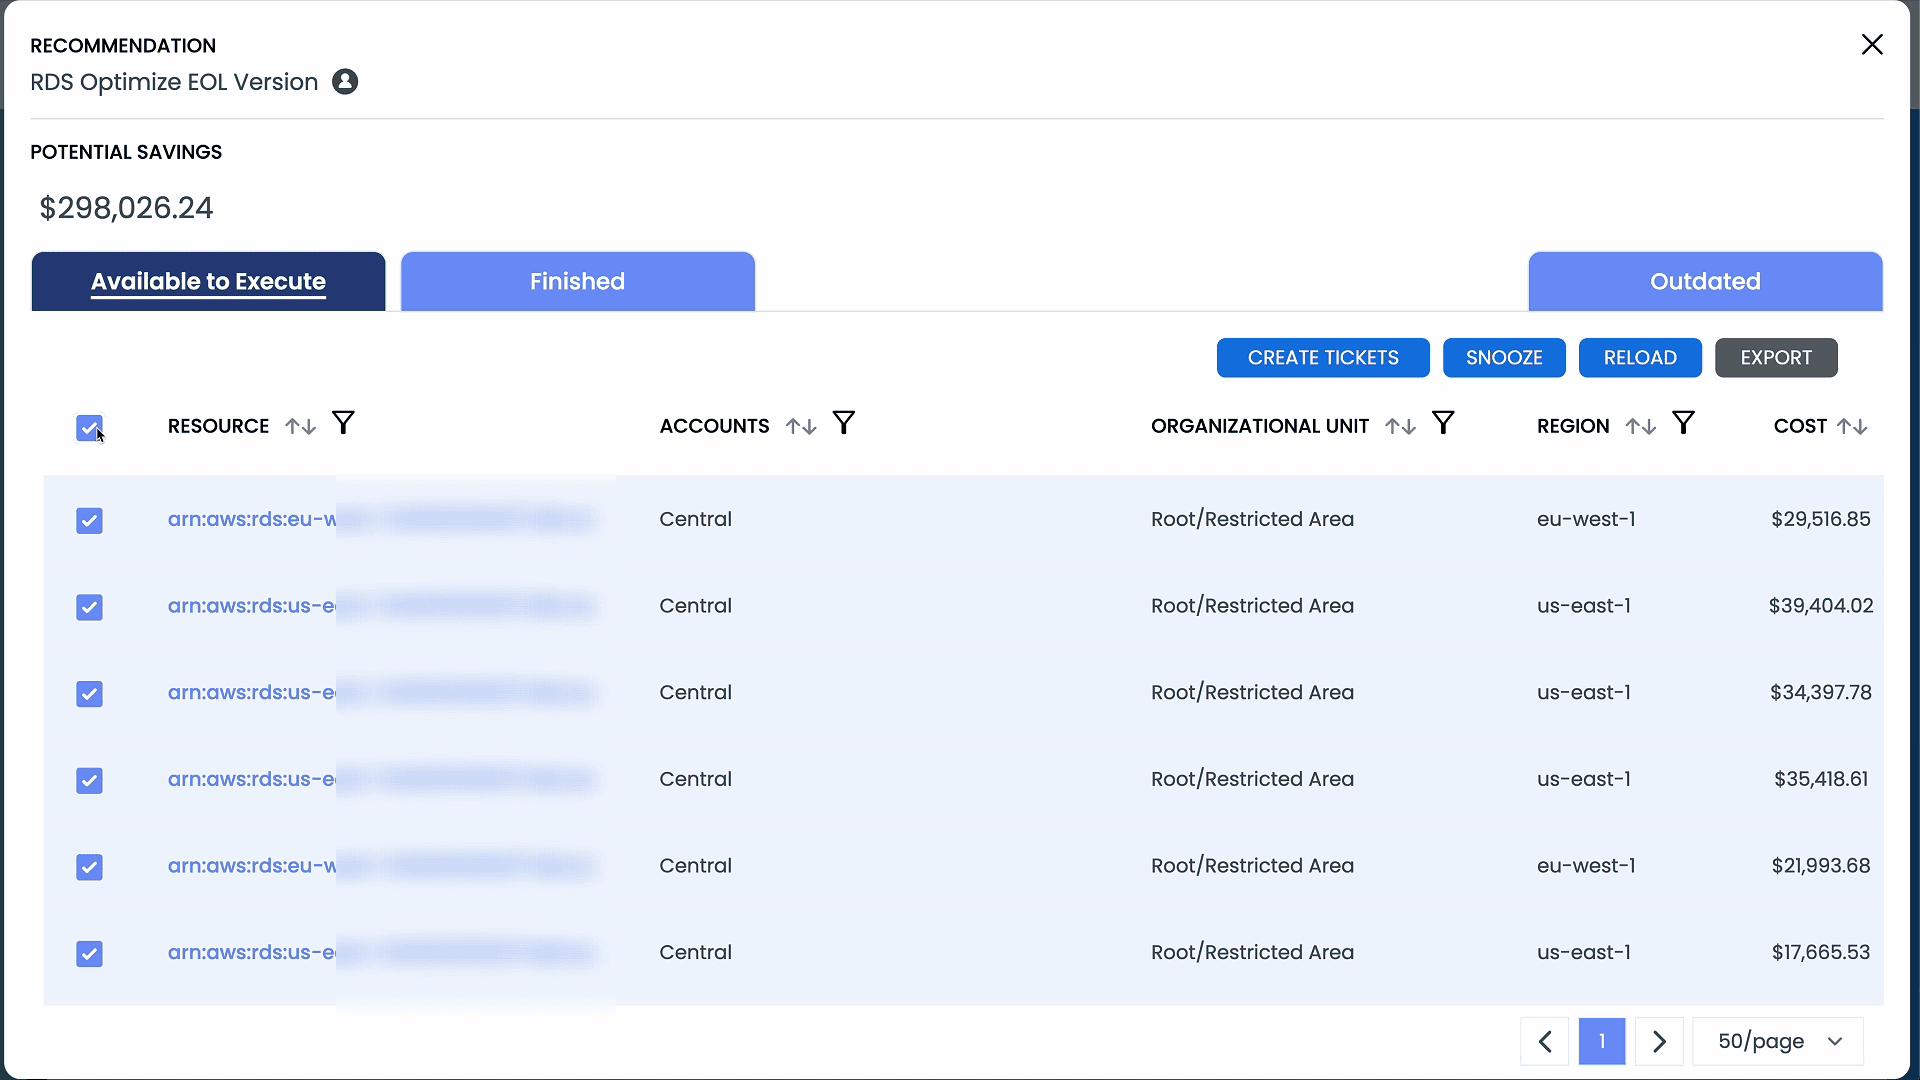Deselect the row costing $29,516.85

pos(89,520)
